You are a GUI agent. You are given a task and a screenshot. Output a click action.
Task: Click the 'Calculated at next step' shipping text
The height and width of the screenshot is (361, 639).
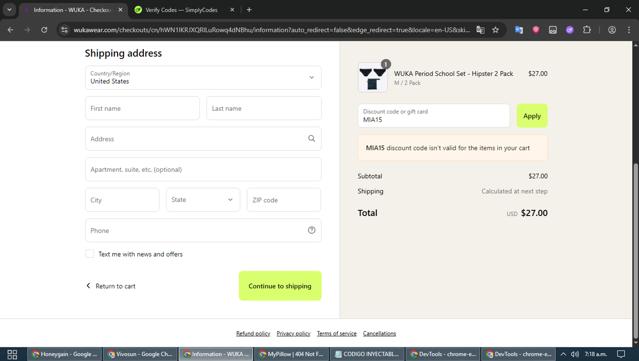coord(514,191)
